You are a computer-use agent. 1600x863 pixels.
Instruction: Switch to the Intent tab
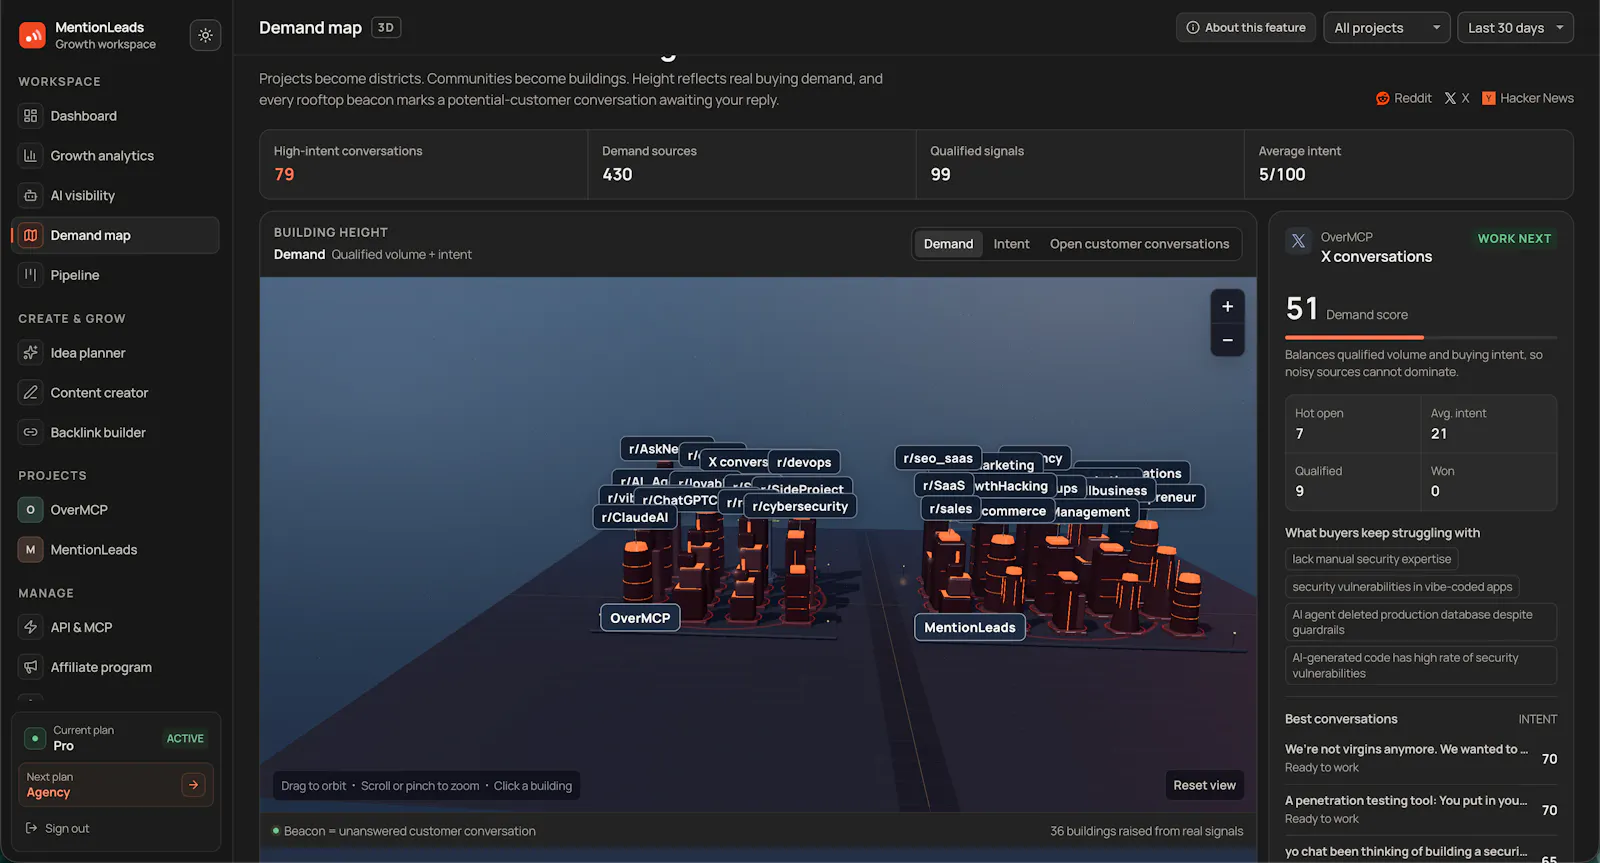1011,244
